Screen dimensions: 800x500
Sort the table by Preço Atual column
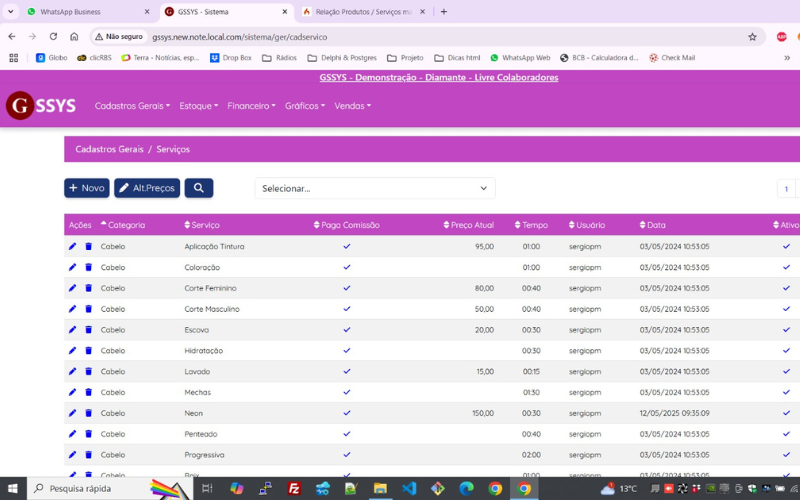470,225
